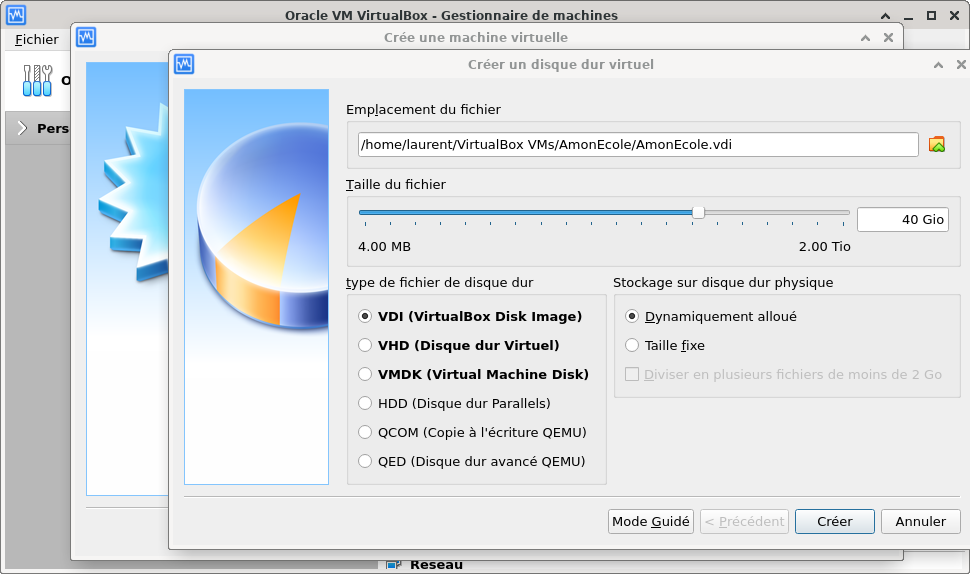Open the file location browse folder icon

pyautogui.click(x=937, y=145)
